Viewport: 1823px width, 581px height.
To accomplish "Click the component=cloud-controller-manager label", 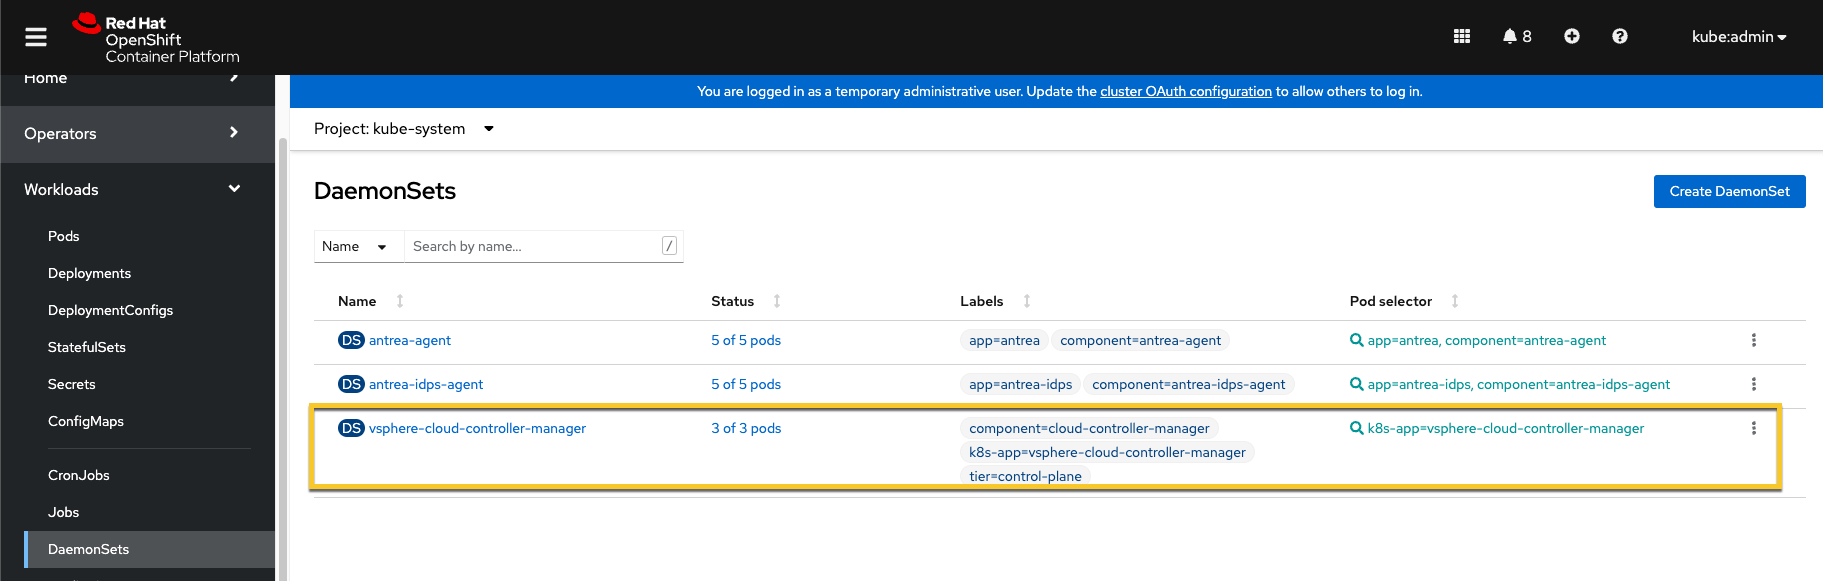I will point(1089,428).
